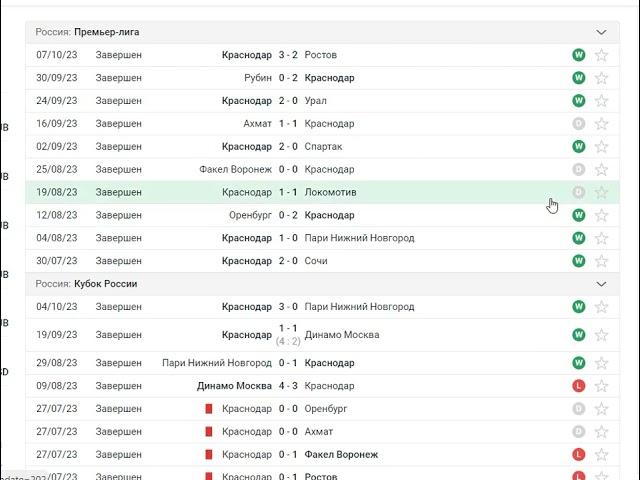Star the Рубин 0-2 Краснодар match
Viewport: 640px width, 480px height.
(x=601, y=78)
